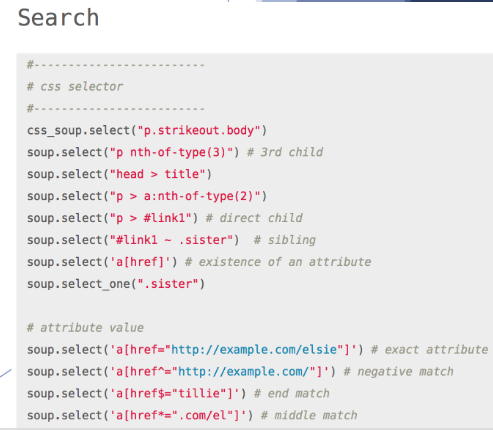Click the '# end match' comment
493x430 pixels.
[x=292, y=394]
